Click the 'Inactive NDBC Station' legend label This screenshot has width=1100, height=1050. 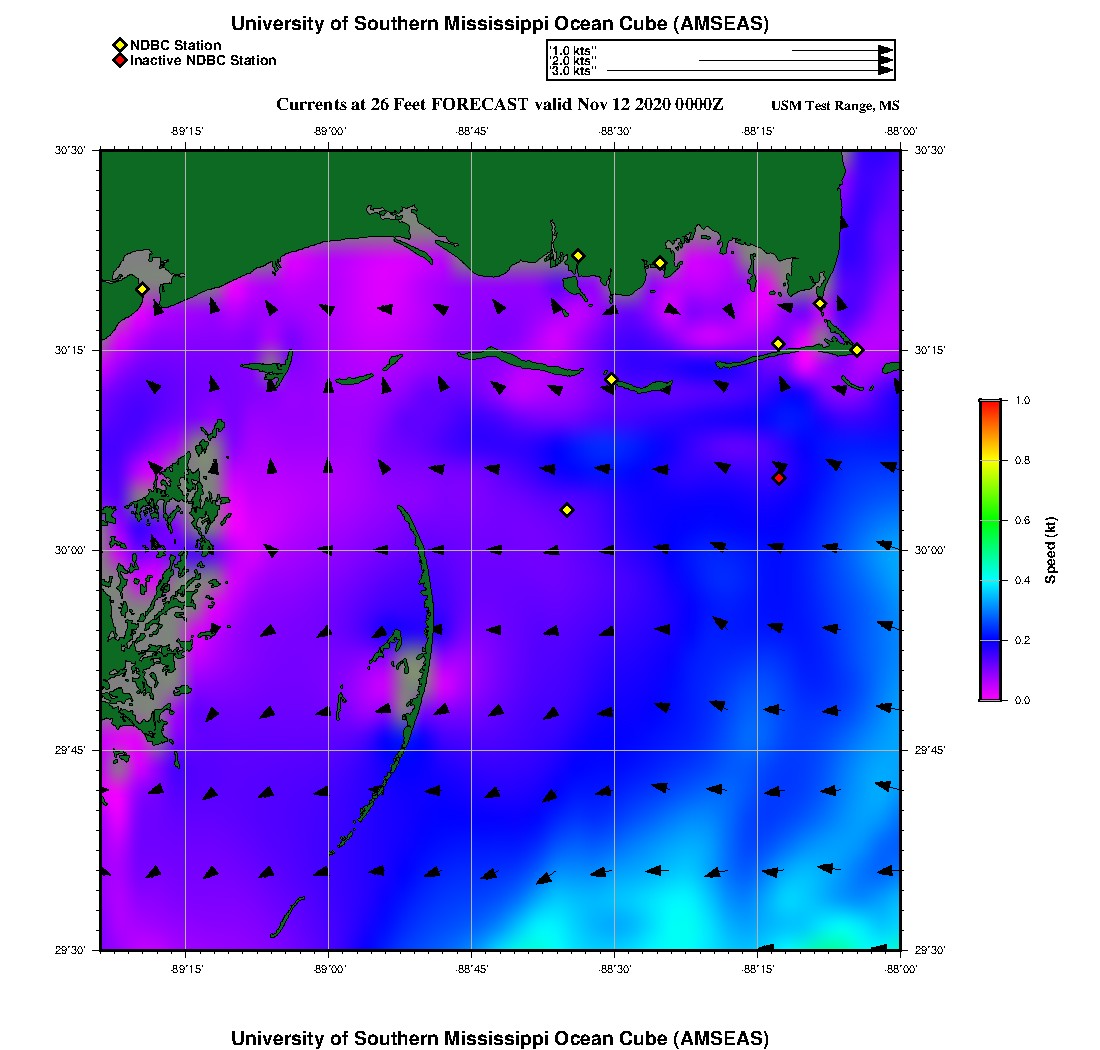click(203, 60)
